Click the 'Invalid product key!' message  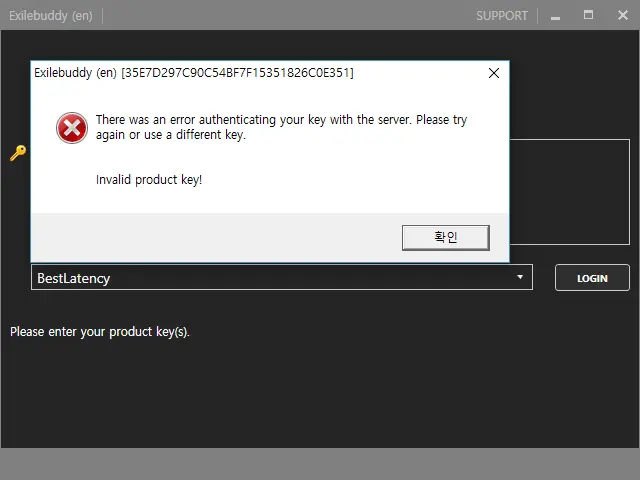tap(149, 180)
